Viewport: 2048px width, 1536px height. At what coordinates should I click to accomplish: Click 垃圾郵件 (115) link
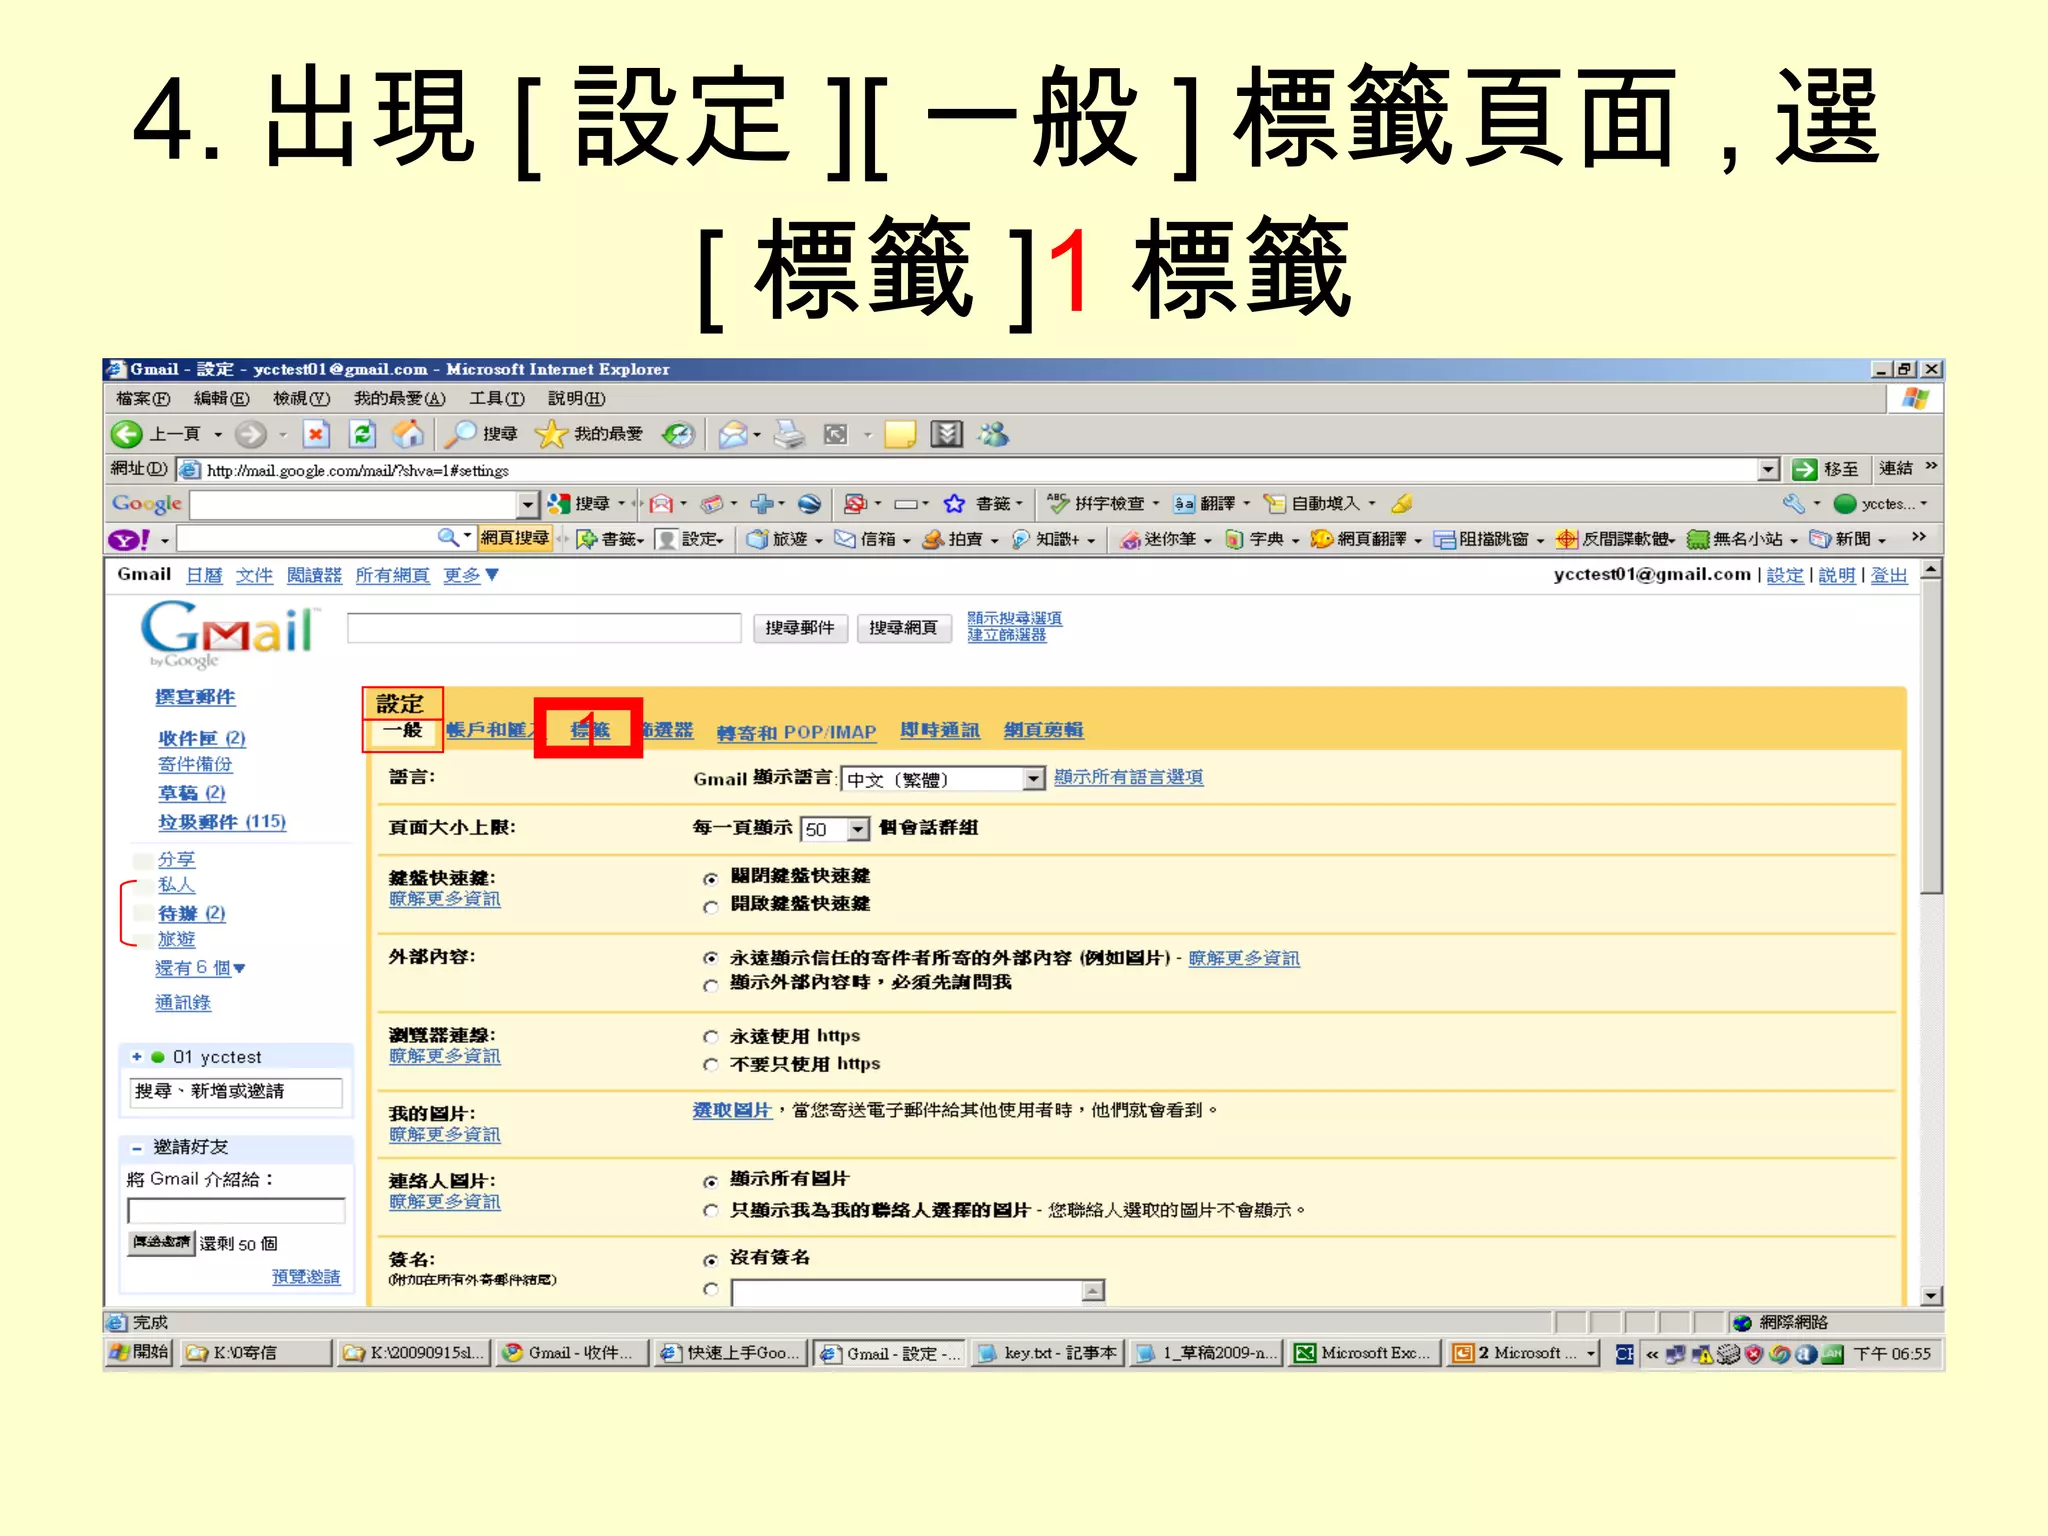pyautogui.click(x=222, y=822)
